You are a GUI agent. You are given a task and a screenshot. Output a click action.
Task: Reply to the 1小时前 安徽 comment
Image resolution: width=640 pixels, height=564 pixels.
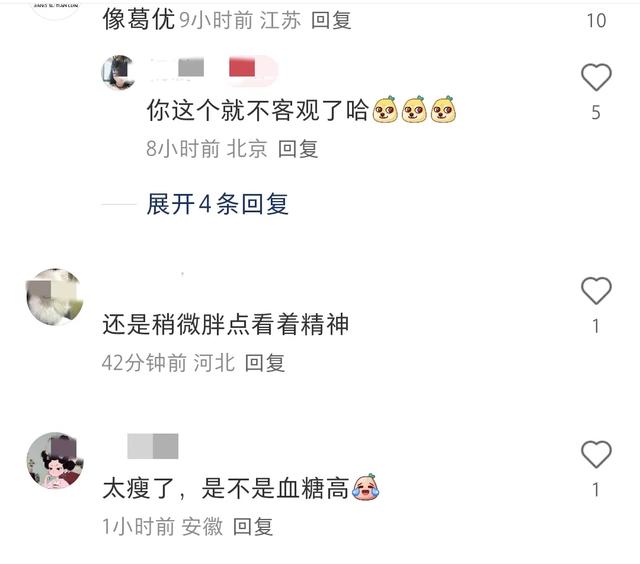(253, 526)
